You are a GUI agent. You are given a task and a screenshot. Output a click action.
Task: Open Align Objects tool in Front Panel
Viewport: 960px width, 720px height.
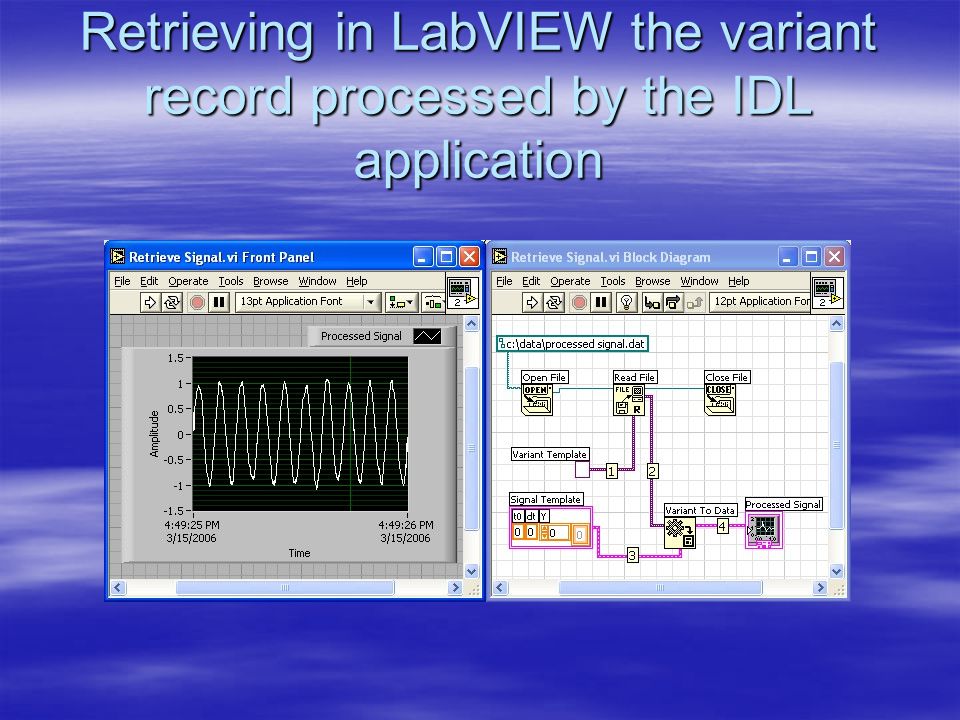tap(401, 302)
